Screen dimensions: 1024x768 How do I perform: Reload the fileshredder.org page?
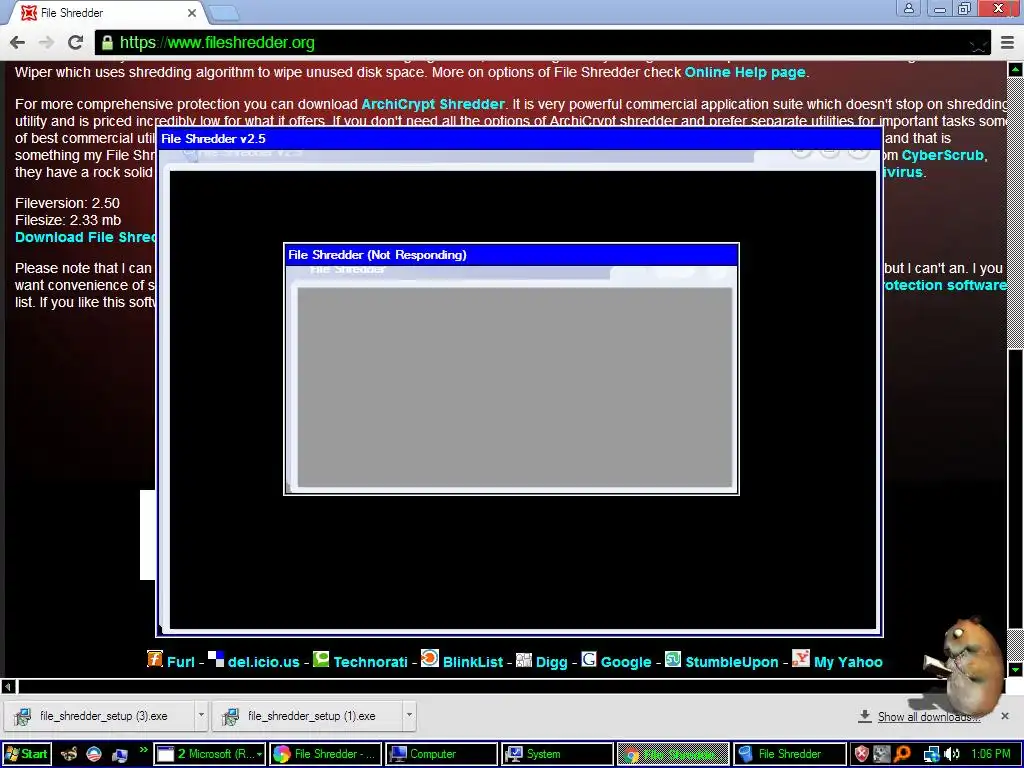pyautogui.click(x=76, y=42)
